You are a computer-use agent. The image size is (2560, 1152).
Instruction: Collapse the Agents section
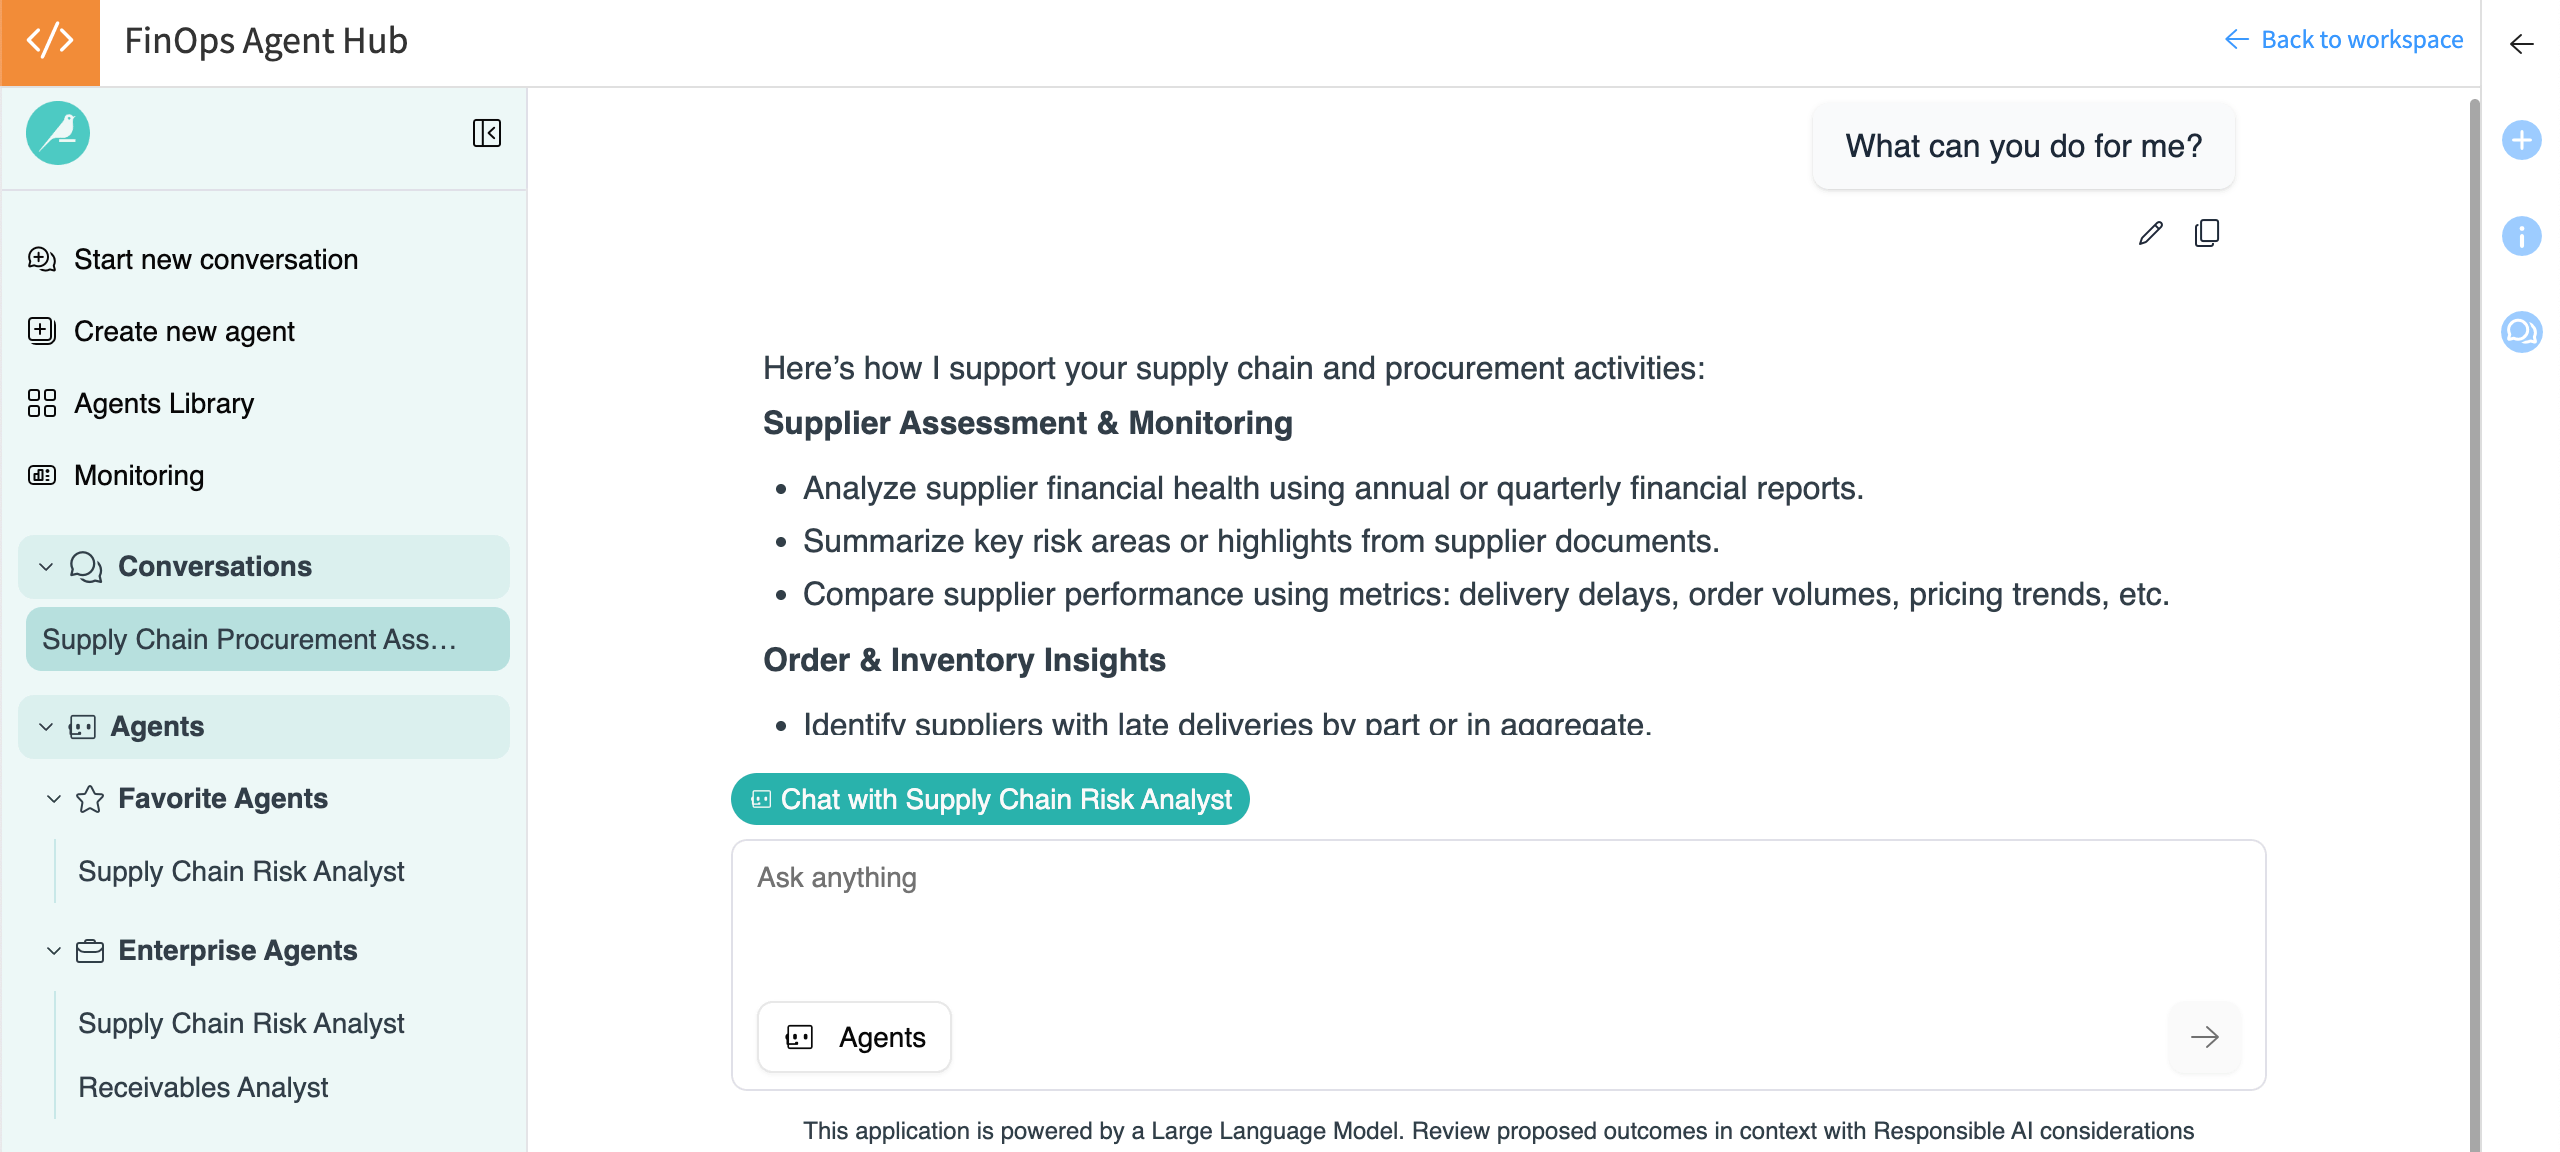[44, 727]
